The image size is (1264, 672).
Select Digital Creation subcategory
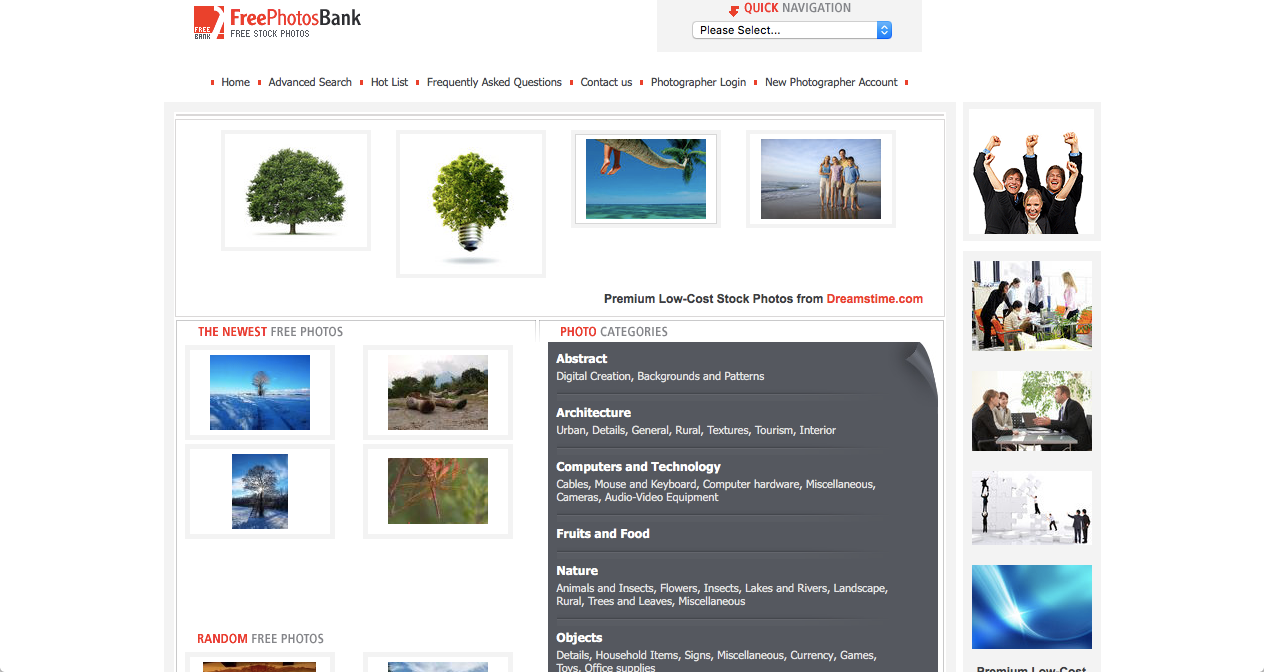tap(593, 376)
